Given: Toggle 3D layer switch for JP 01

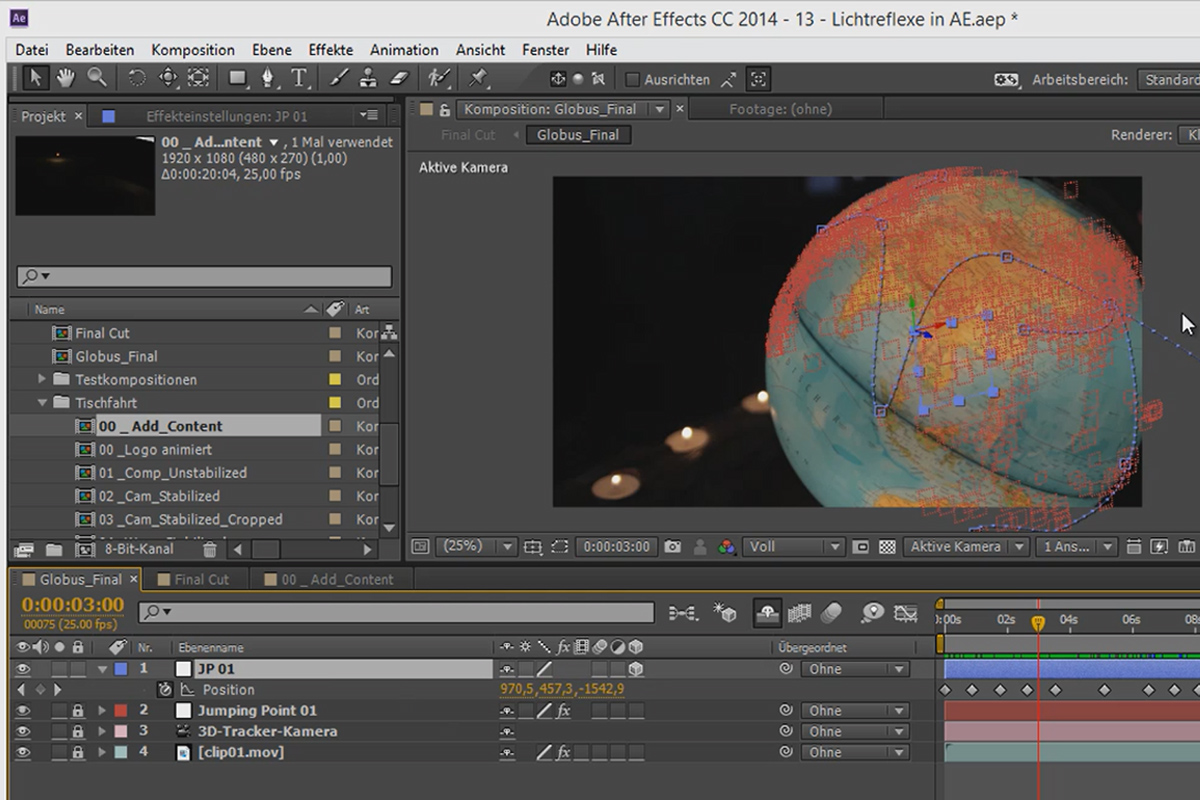Looking at the screenshot, I should (635, 669).
